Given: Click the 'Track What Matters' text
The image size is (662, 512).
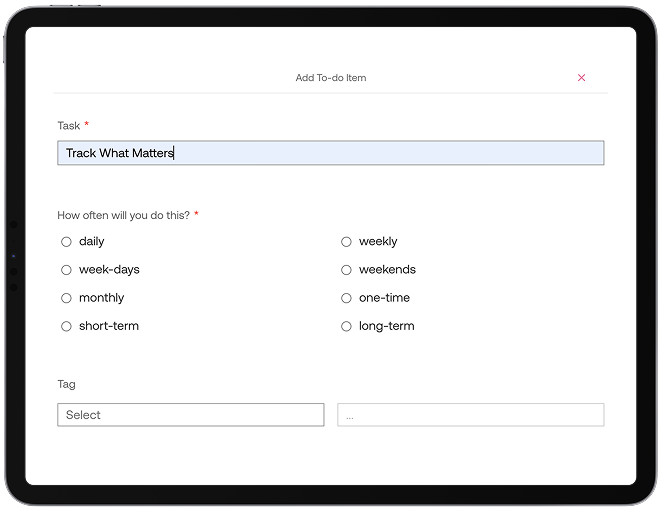Looking at the screenshot, I should click(x=119, y=153).
